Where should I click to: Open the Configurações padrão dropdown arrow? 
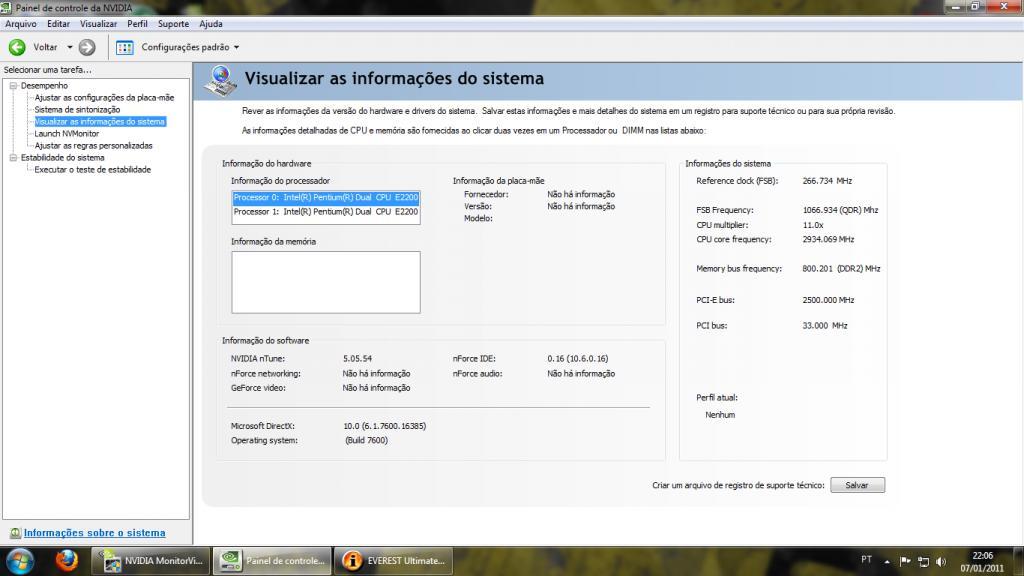236,47
